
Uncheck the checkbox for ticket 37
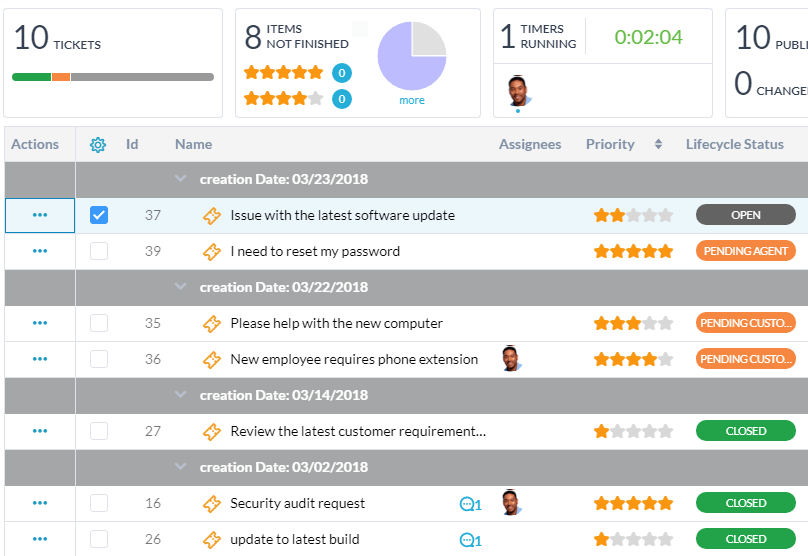click(x=99, y=215)
